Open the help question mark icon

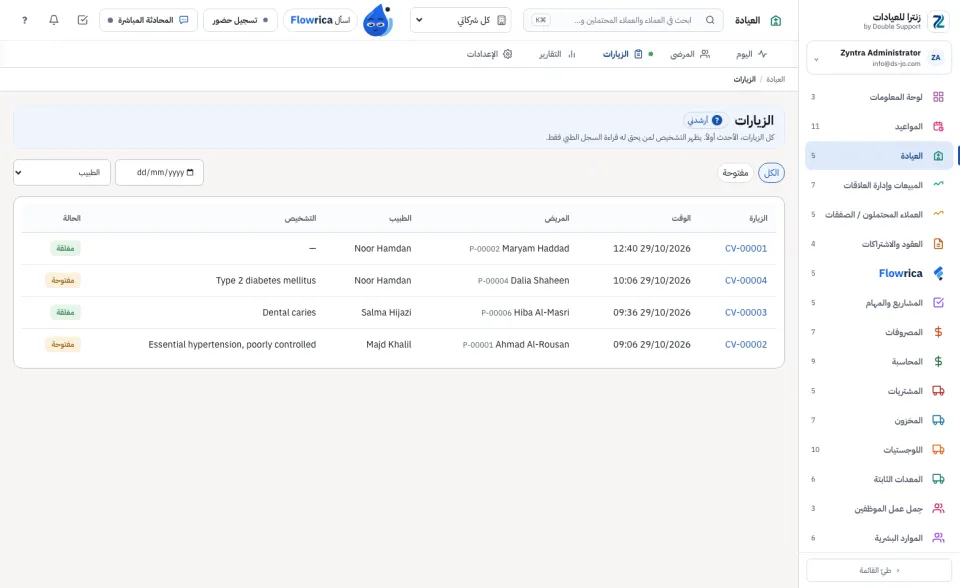click(24, 20)
